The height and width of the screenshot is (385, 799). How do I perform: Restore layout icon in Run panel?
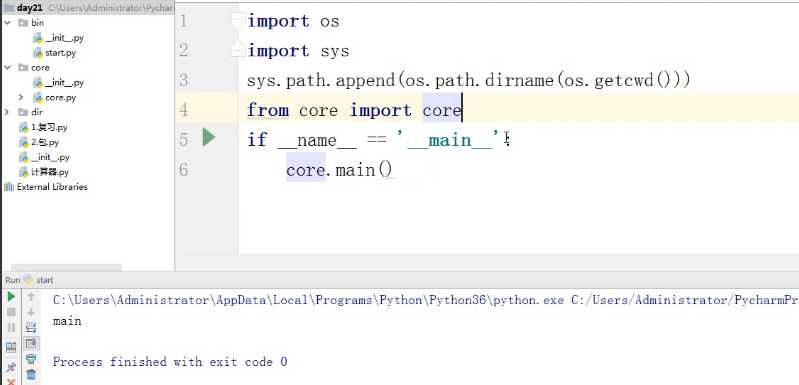(11, 348)
